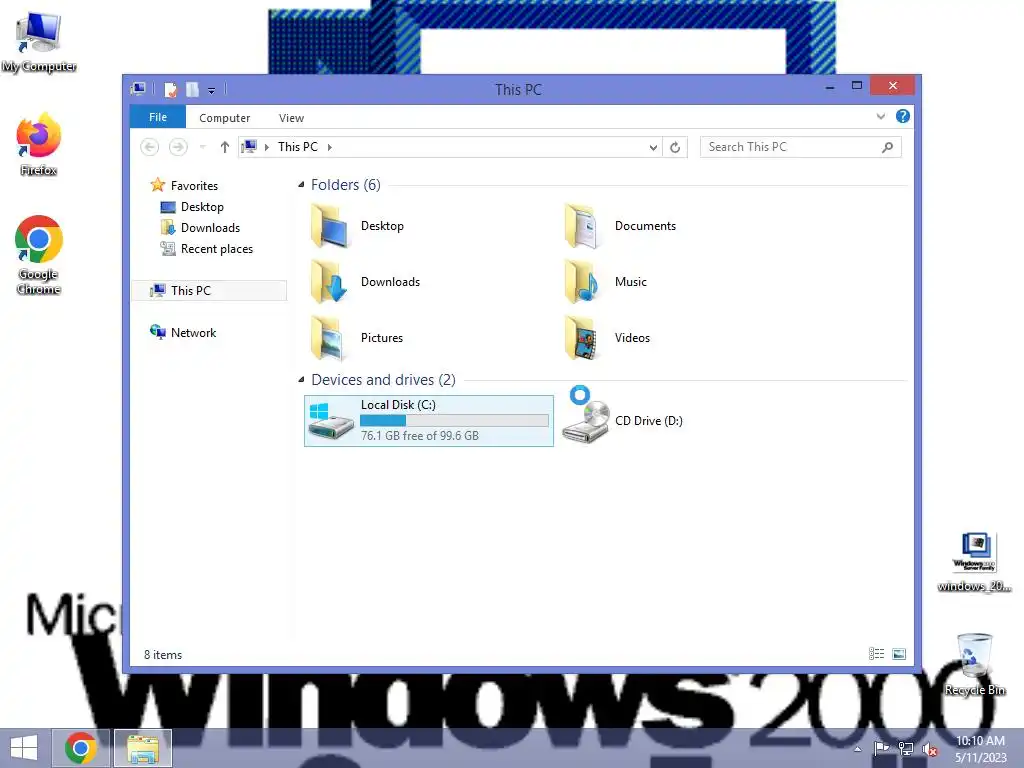Click the muted volume tray icon
The height and width of the screenshot is (768, 1024).
click(x=929, y=750)
